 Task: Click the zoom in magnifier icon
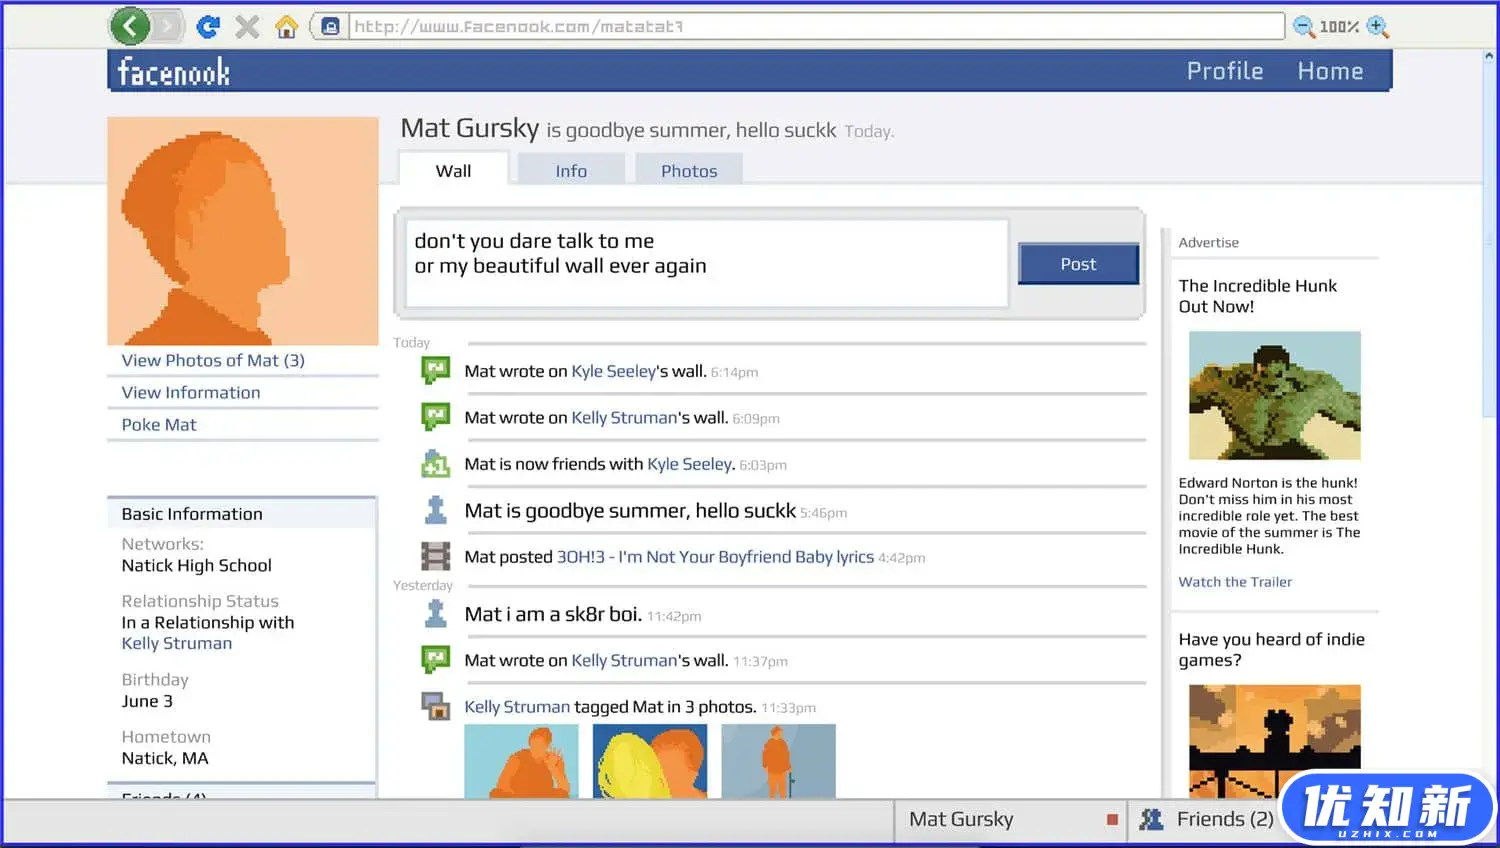pyautogui.click(x=1378, y=27)
